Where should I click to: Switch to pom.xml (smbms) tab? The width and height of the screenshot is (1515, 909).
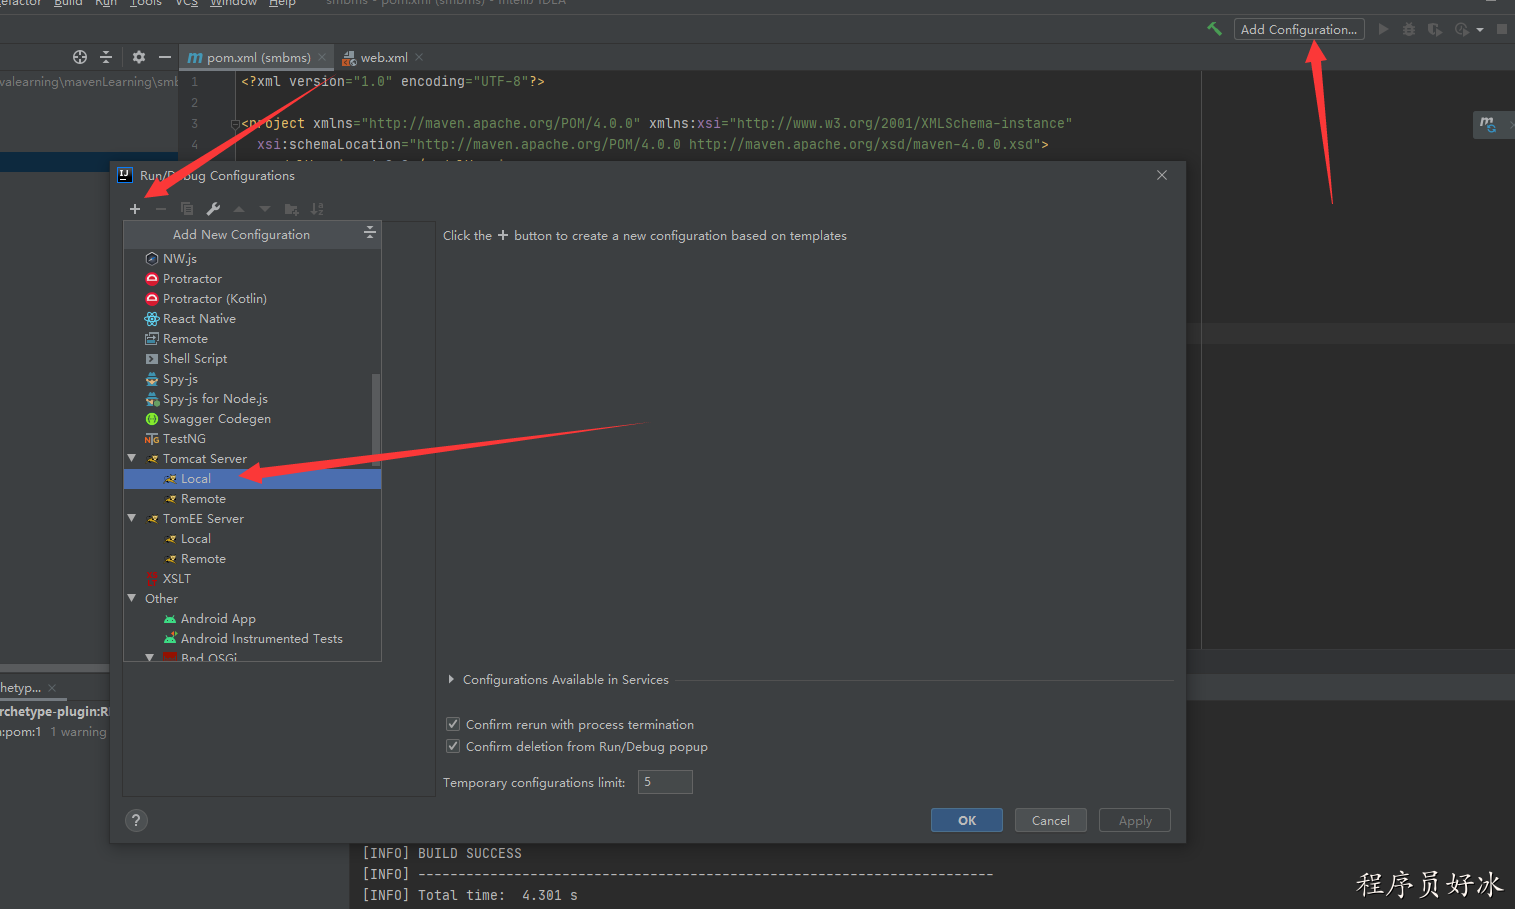click(x=258, y=57)
